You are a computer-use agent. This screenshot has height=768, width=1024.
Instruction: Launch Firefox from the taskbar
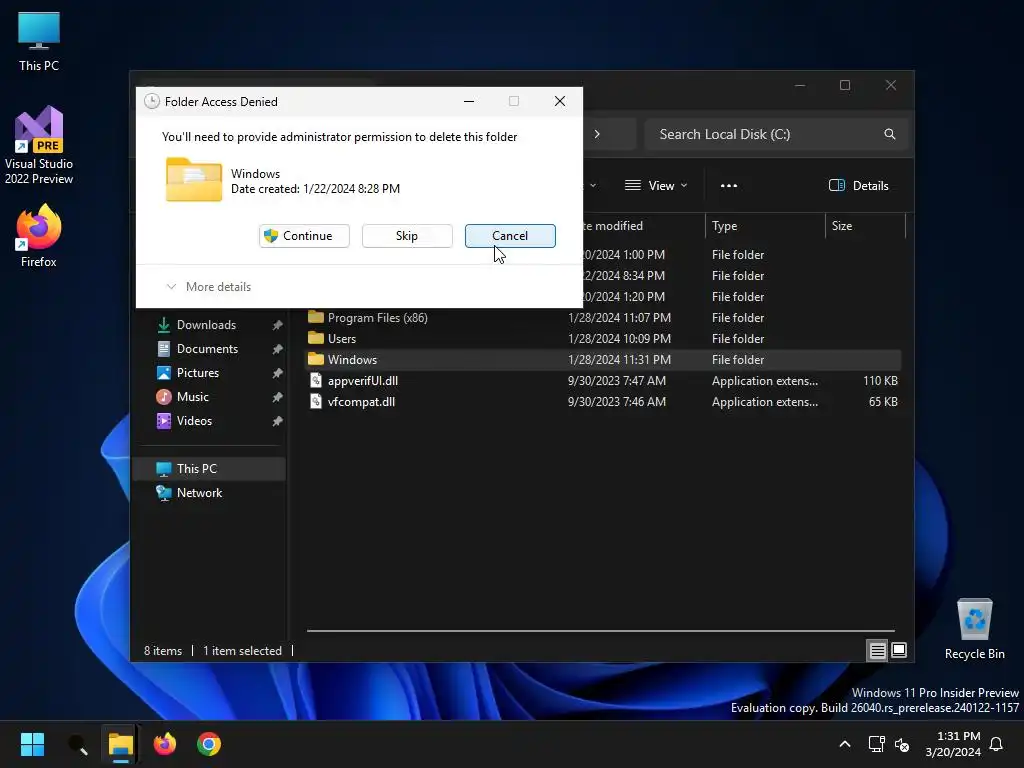point(165,744)
